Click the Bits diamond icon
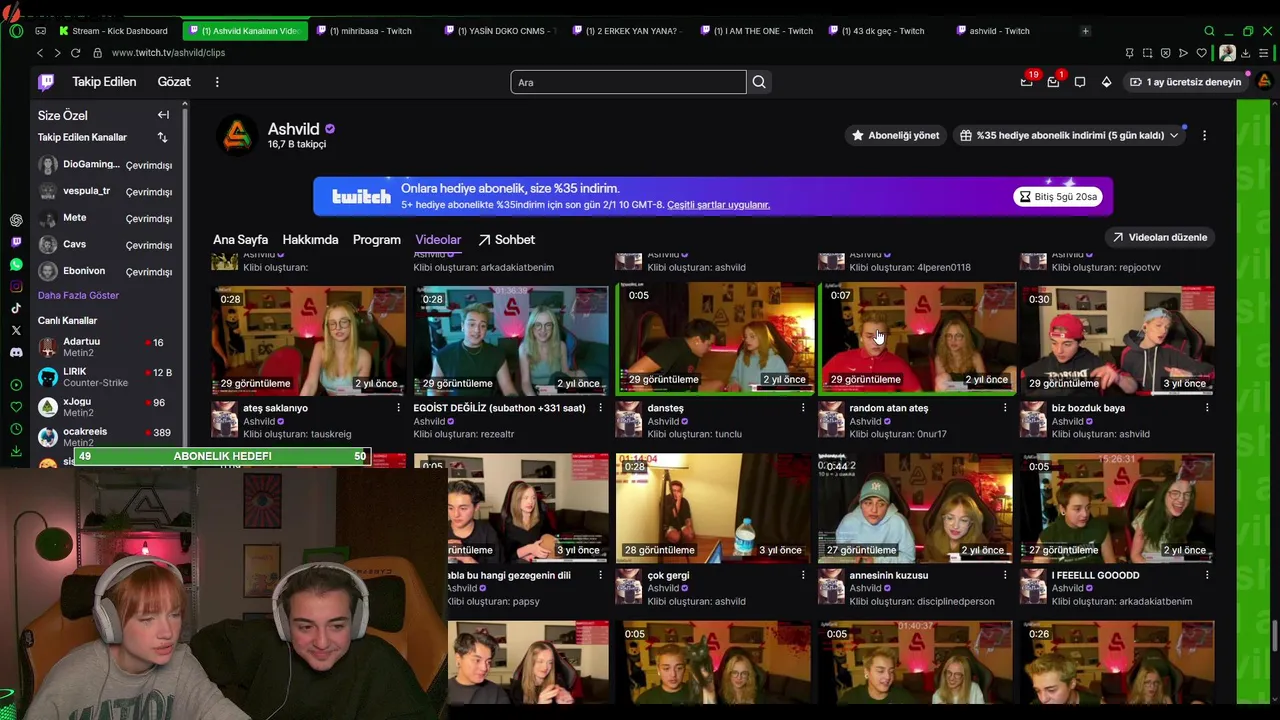Viewport: 1280px width, 720px height. (1106, 82)
